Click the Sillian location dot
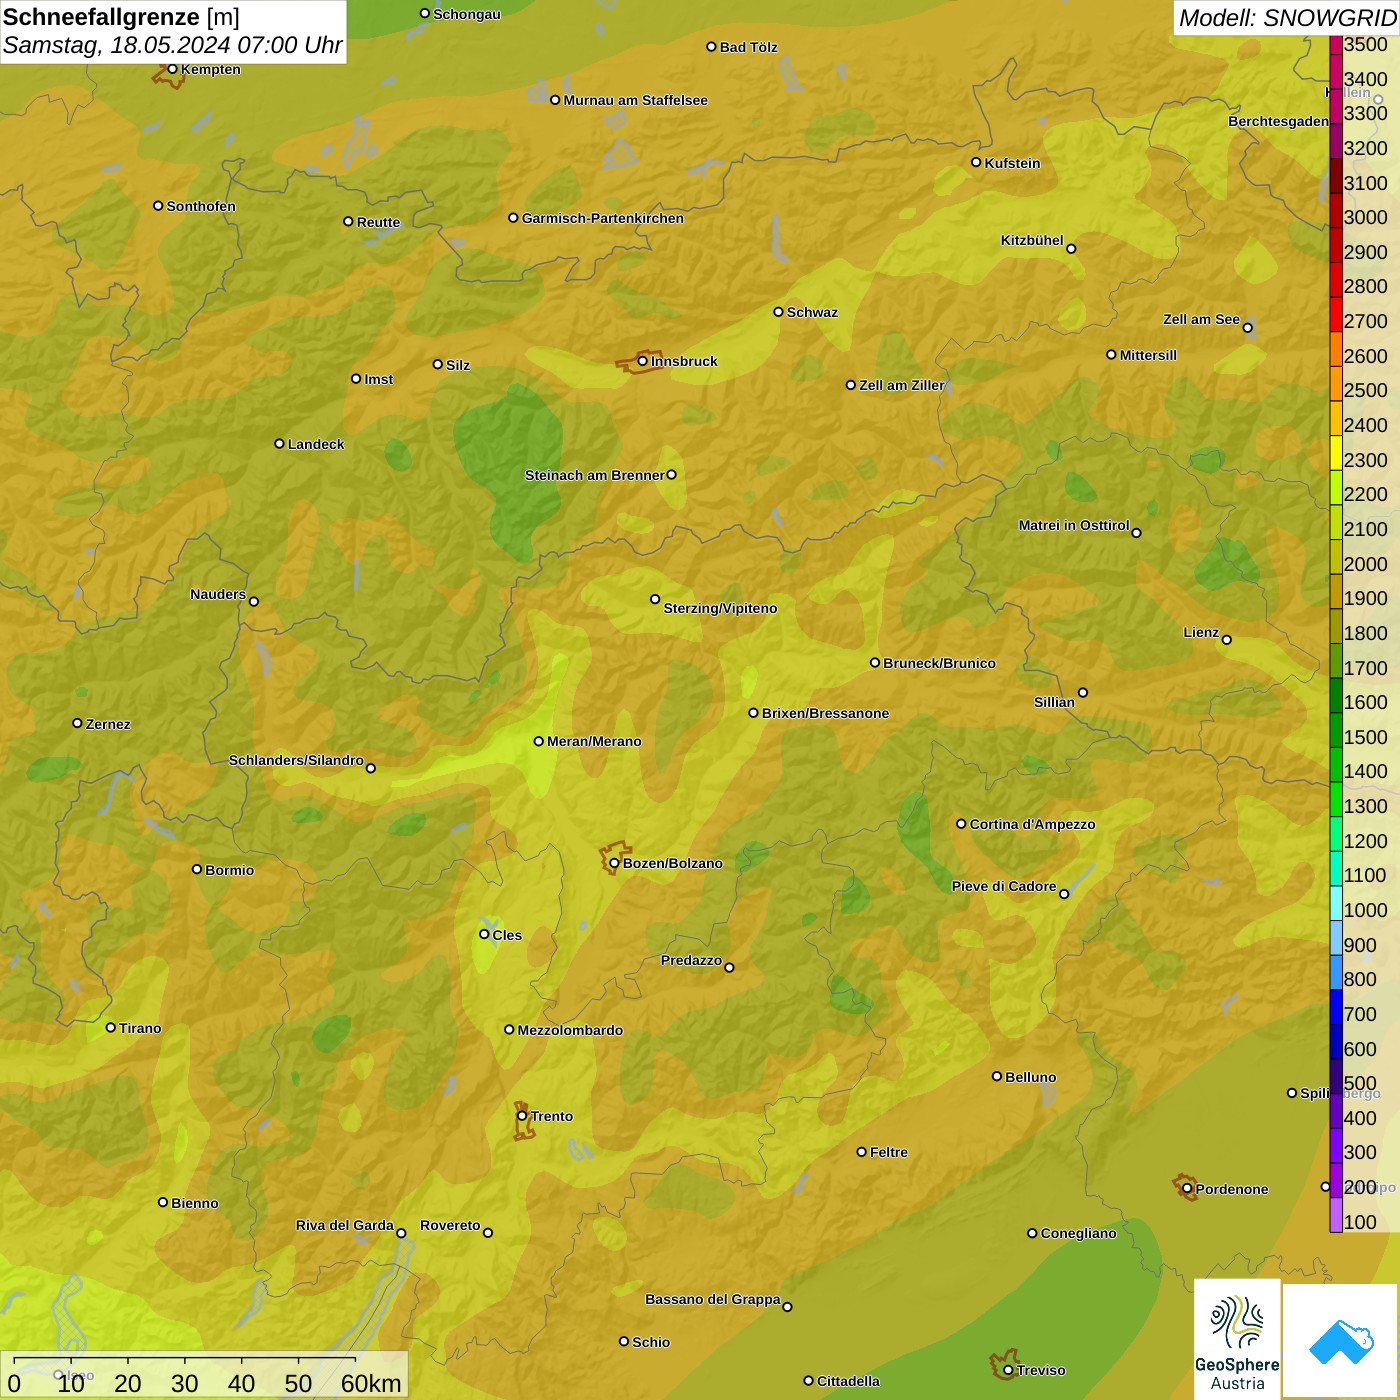 click(x=1083, y=692)
